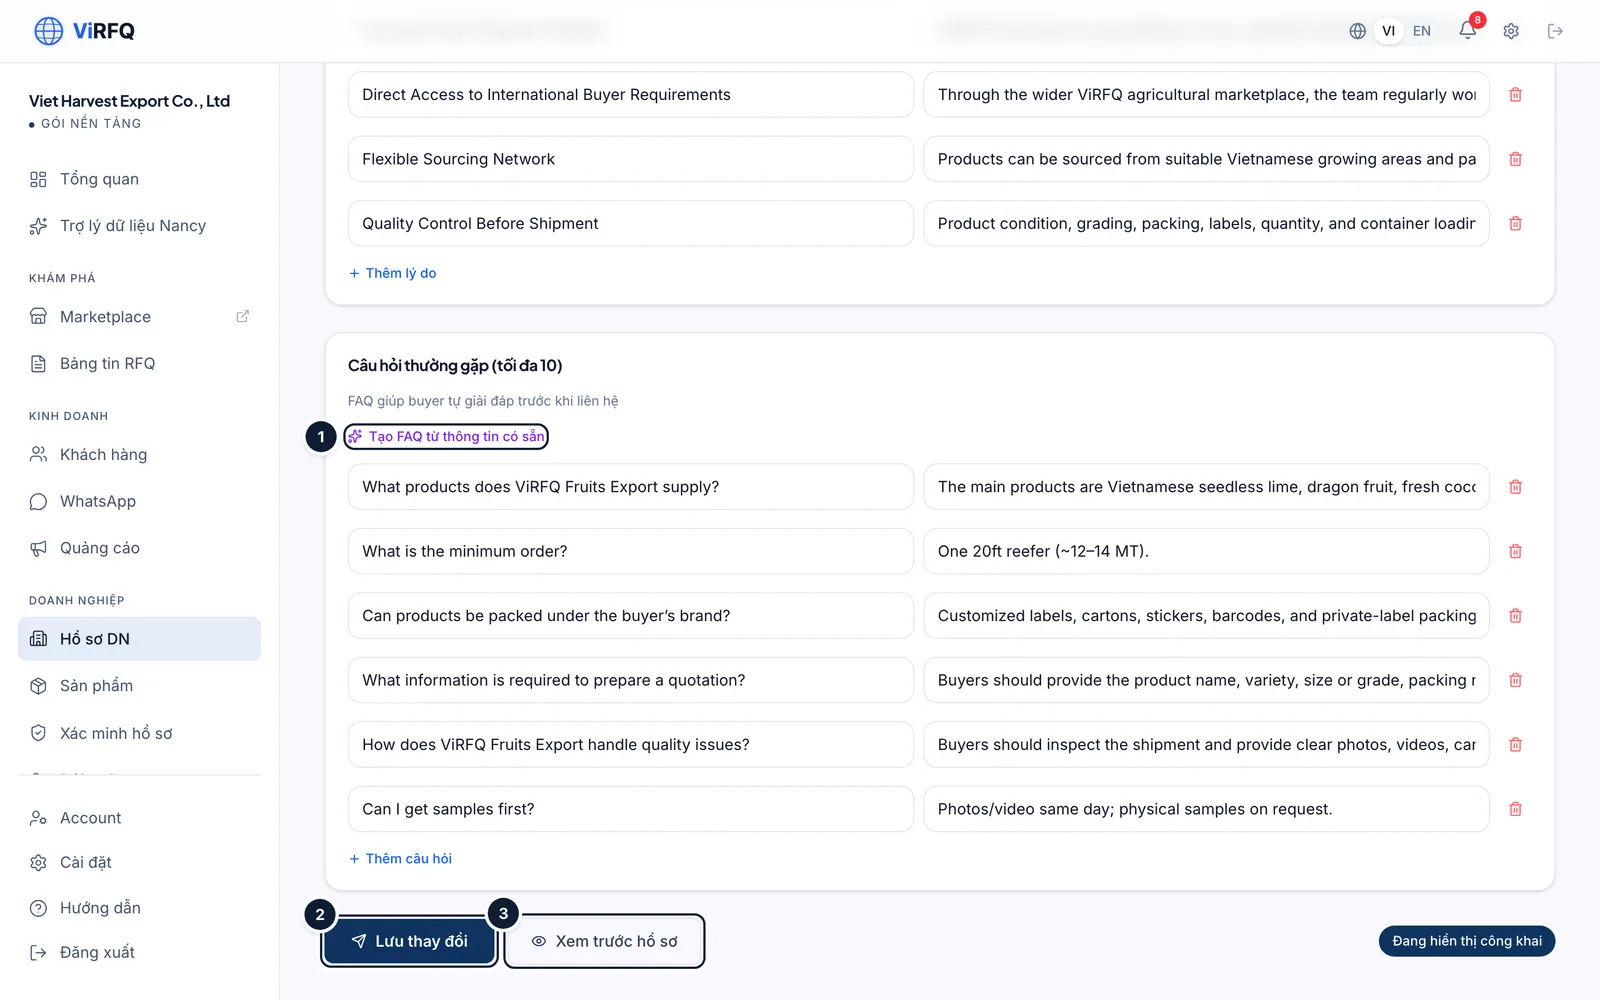Edit 'What is the minimum order?' field
The image size is (1600, 1000).
point(631,551)
